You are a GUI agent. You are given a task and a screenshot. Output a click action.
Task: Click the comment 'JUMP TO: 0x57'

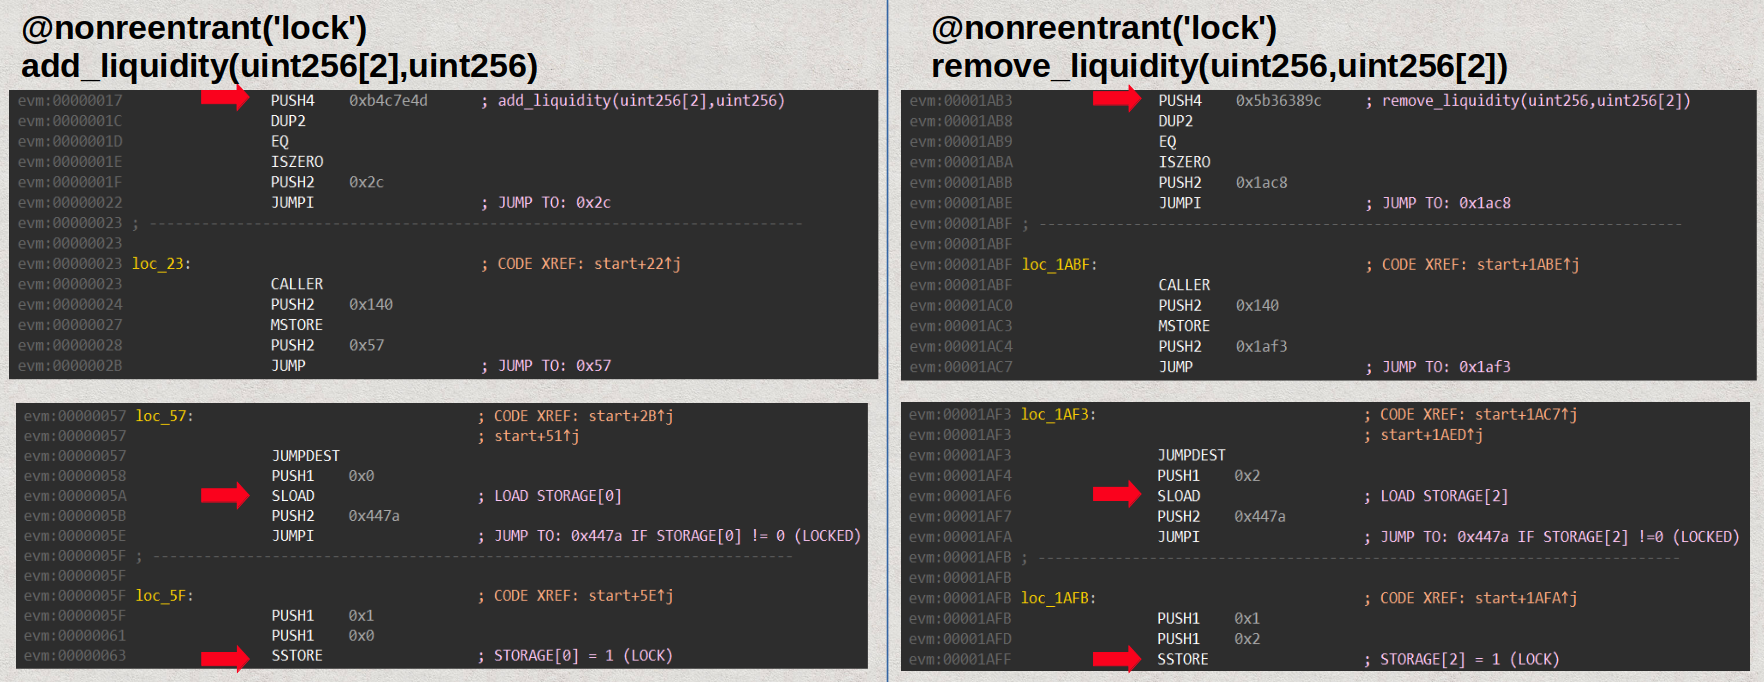click(x=554, y=366)
